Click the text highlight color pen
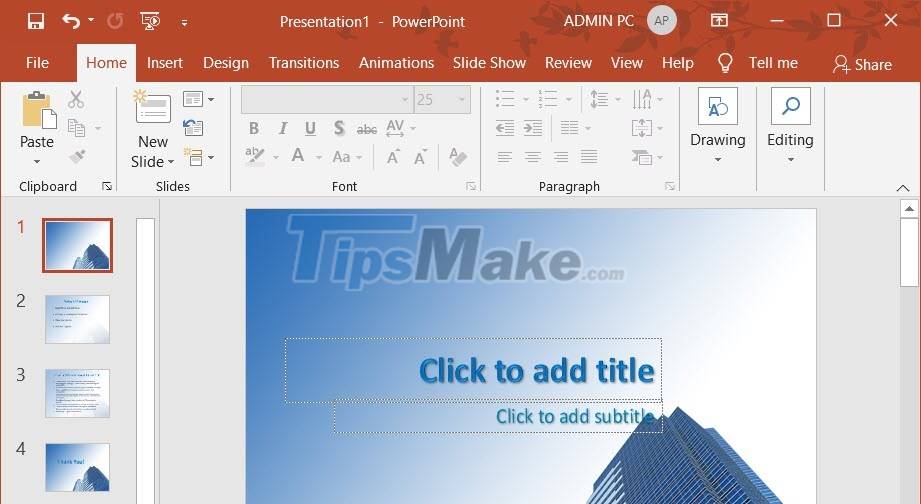This screenshot has height=504, width=921. pyautogui.click(x=255, y=156)
